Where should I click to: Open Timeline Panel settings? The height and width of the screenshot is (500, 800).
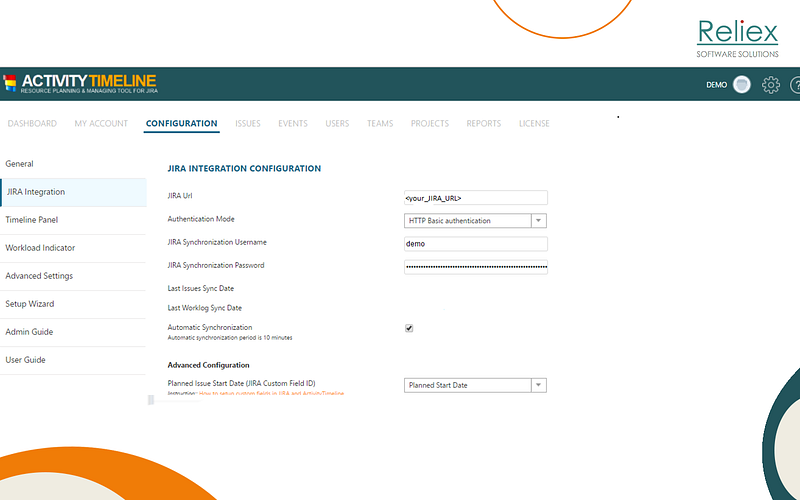[x=73, y=220]
